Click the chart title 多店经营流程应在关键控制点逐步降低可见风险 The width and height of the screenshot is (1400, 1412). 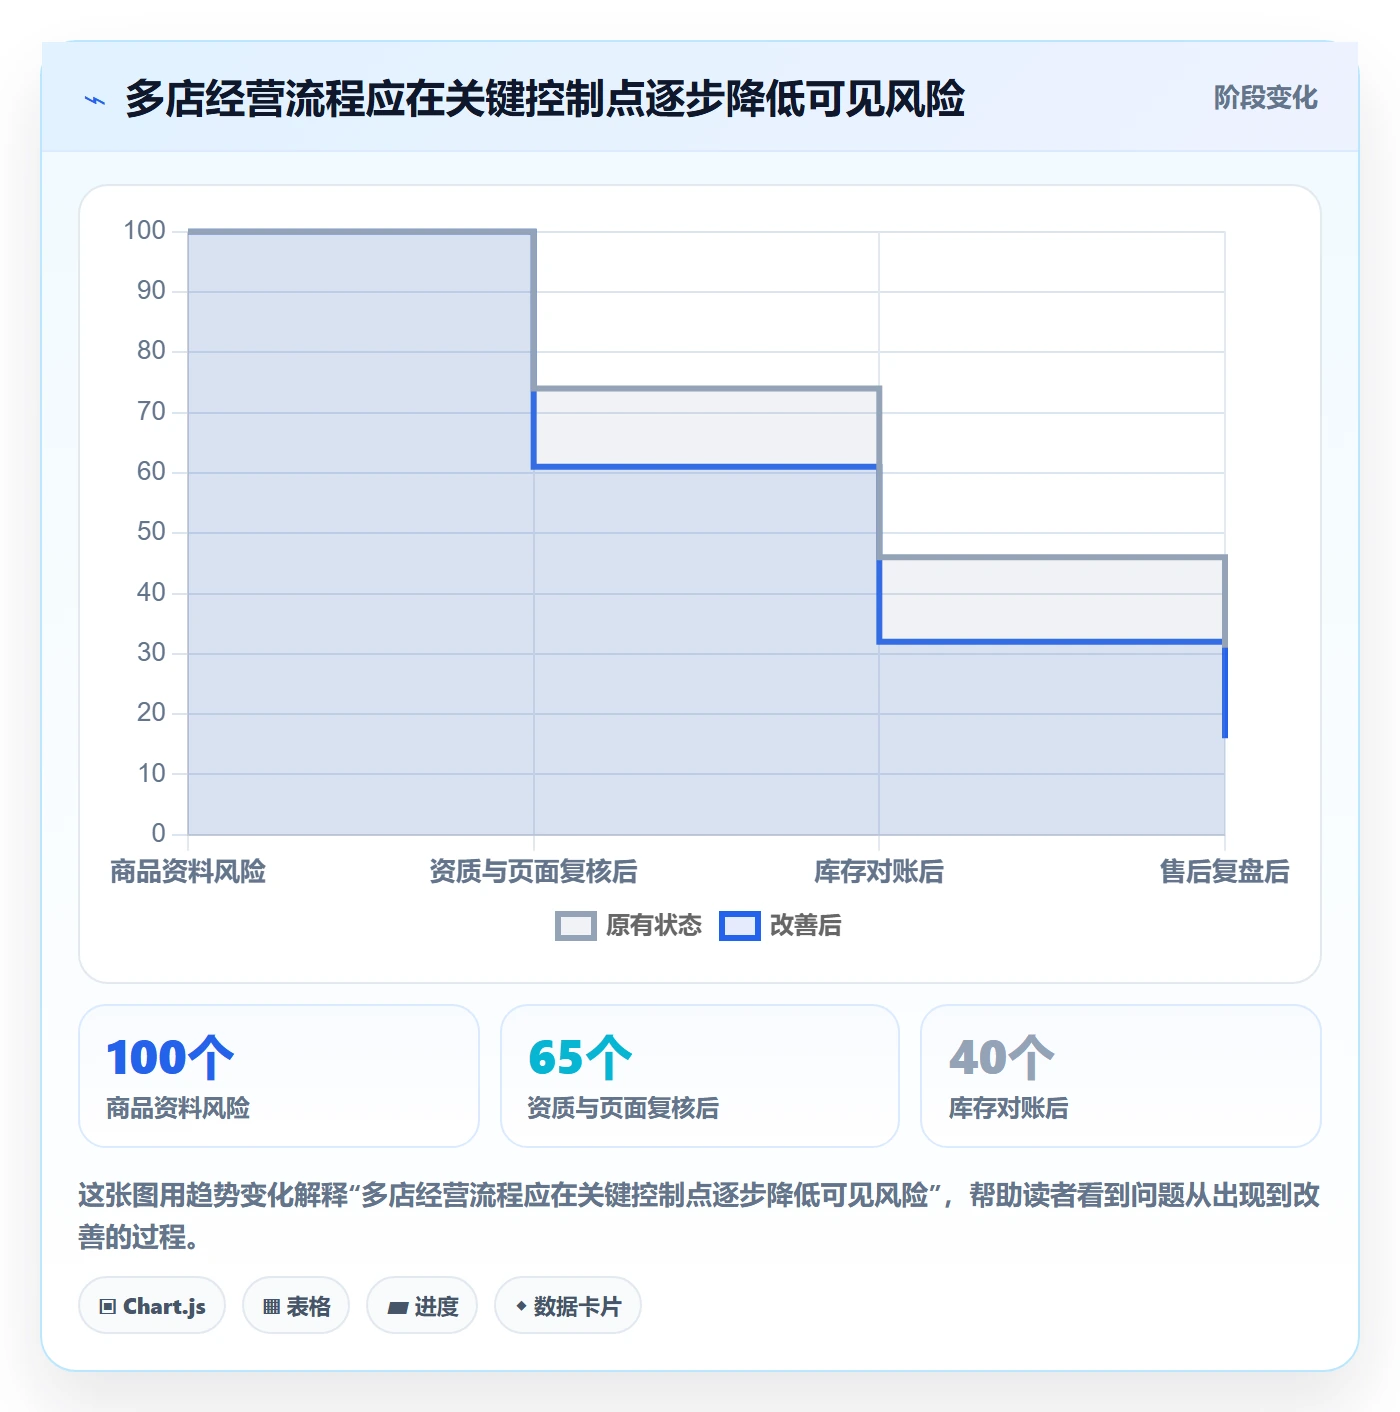pos(545,99)
